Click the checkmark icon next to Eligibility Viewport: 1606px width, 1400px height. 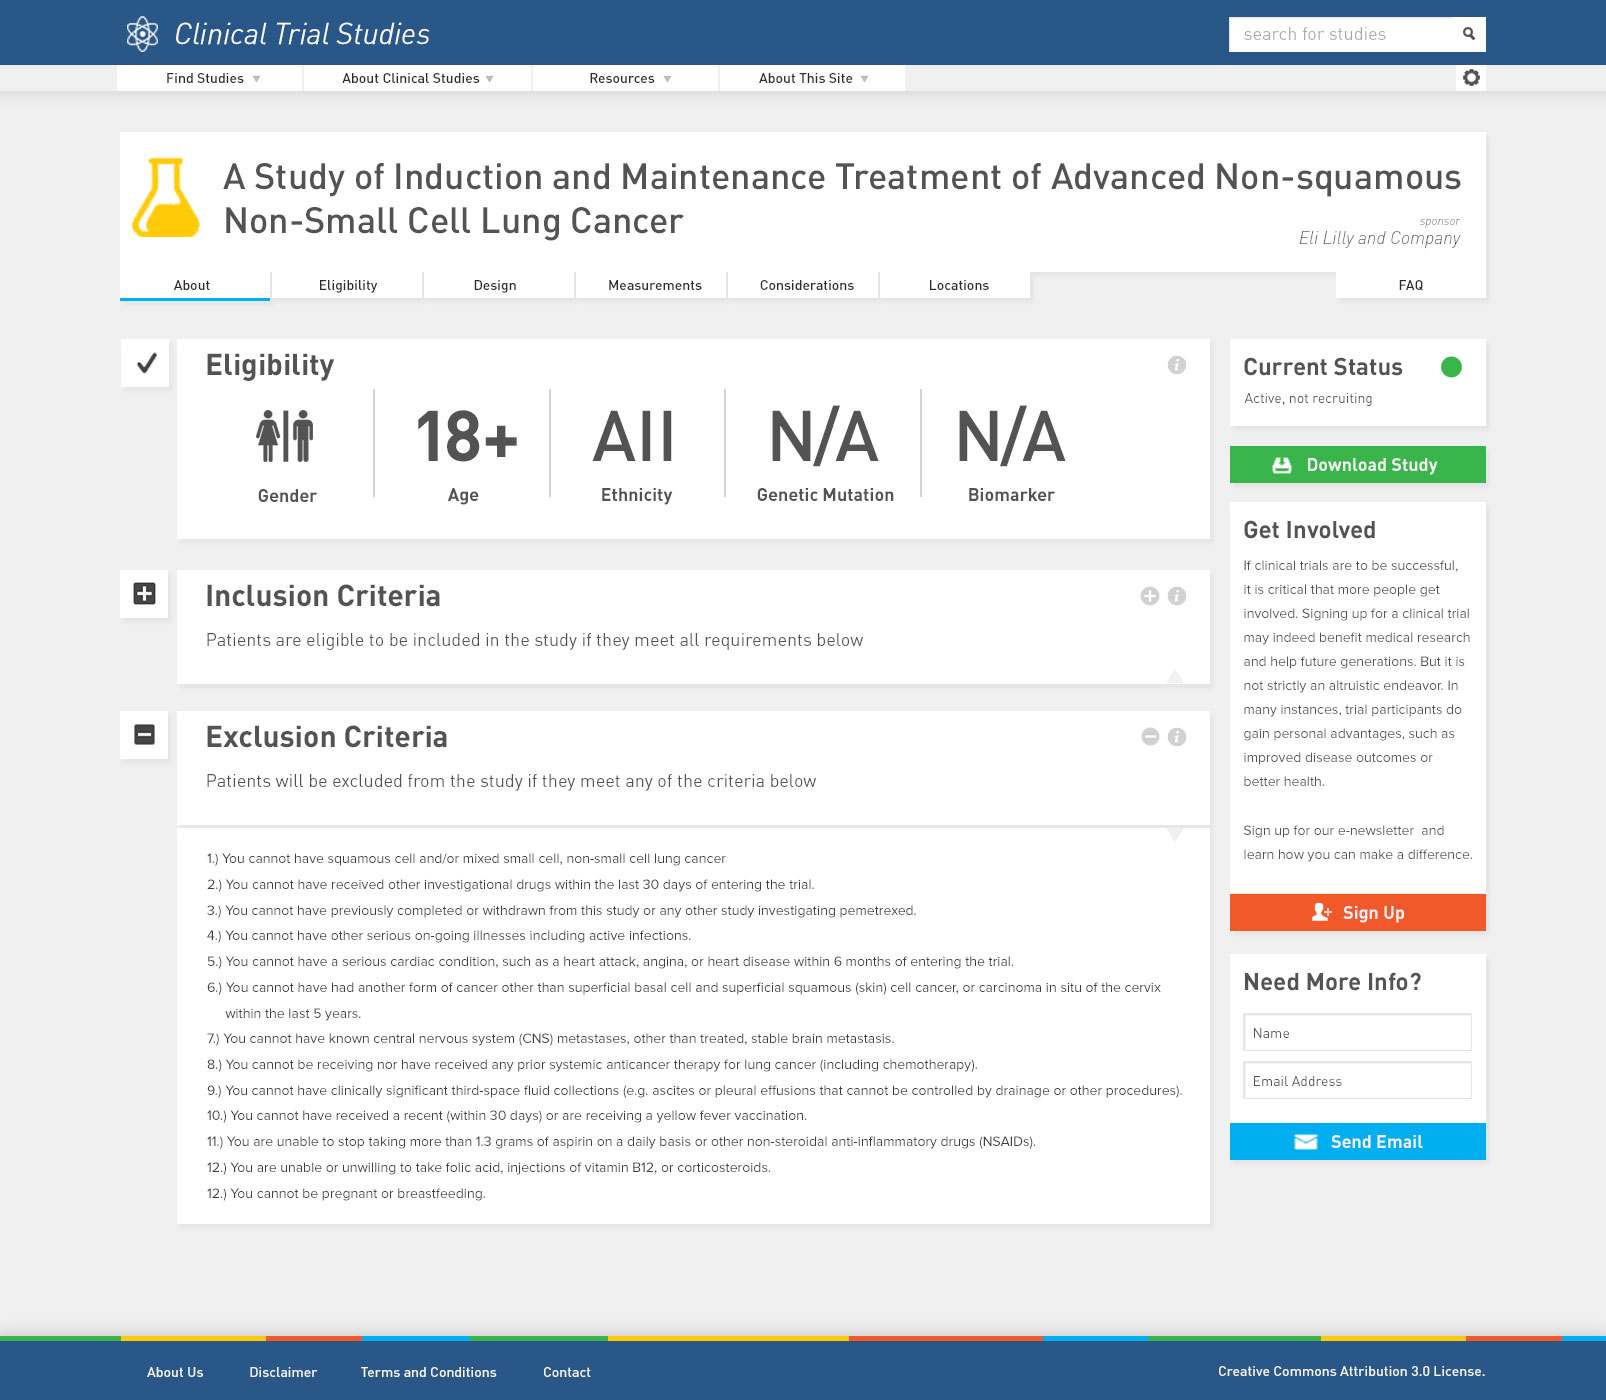[x=144, y=364]
